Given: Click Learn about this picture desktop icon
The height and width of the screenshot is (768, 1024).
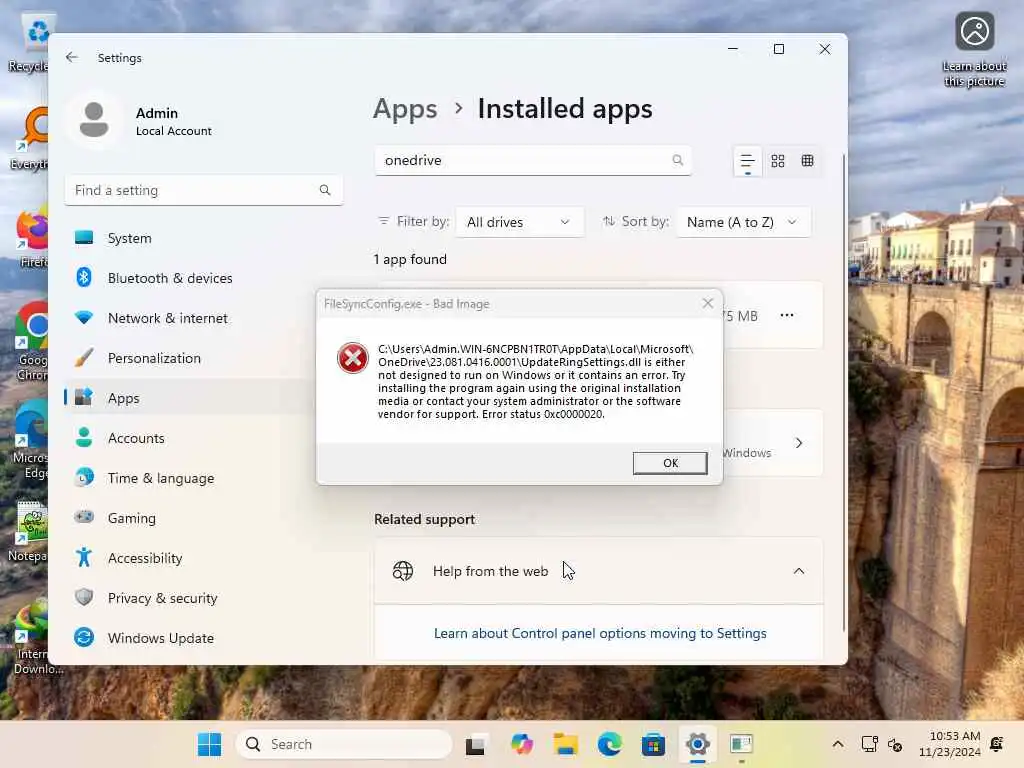Looking at the screenshot, I should tap(974, 50).
